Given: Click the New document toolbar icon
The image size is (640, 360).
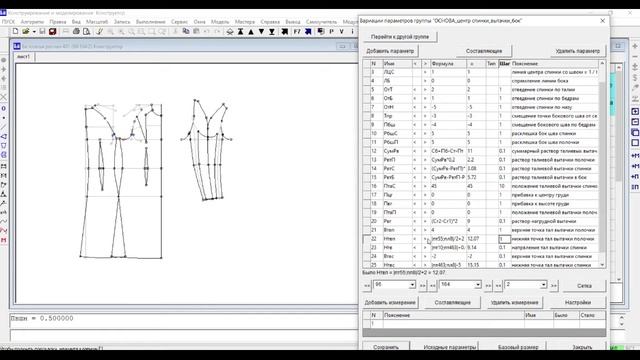Looking at the screenshot, I should pyautogui.click(x=16, y=31).
